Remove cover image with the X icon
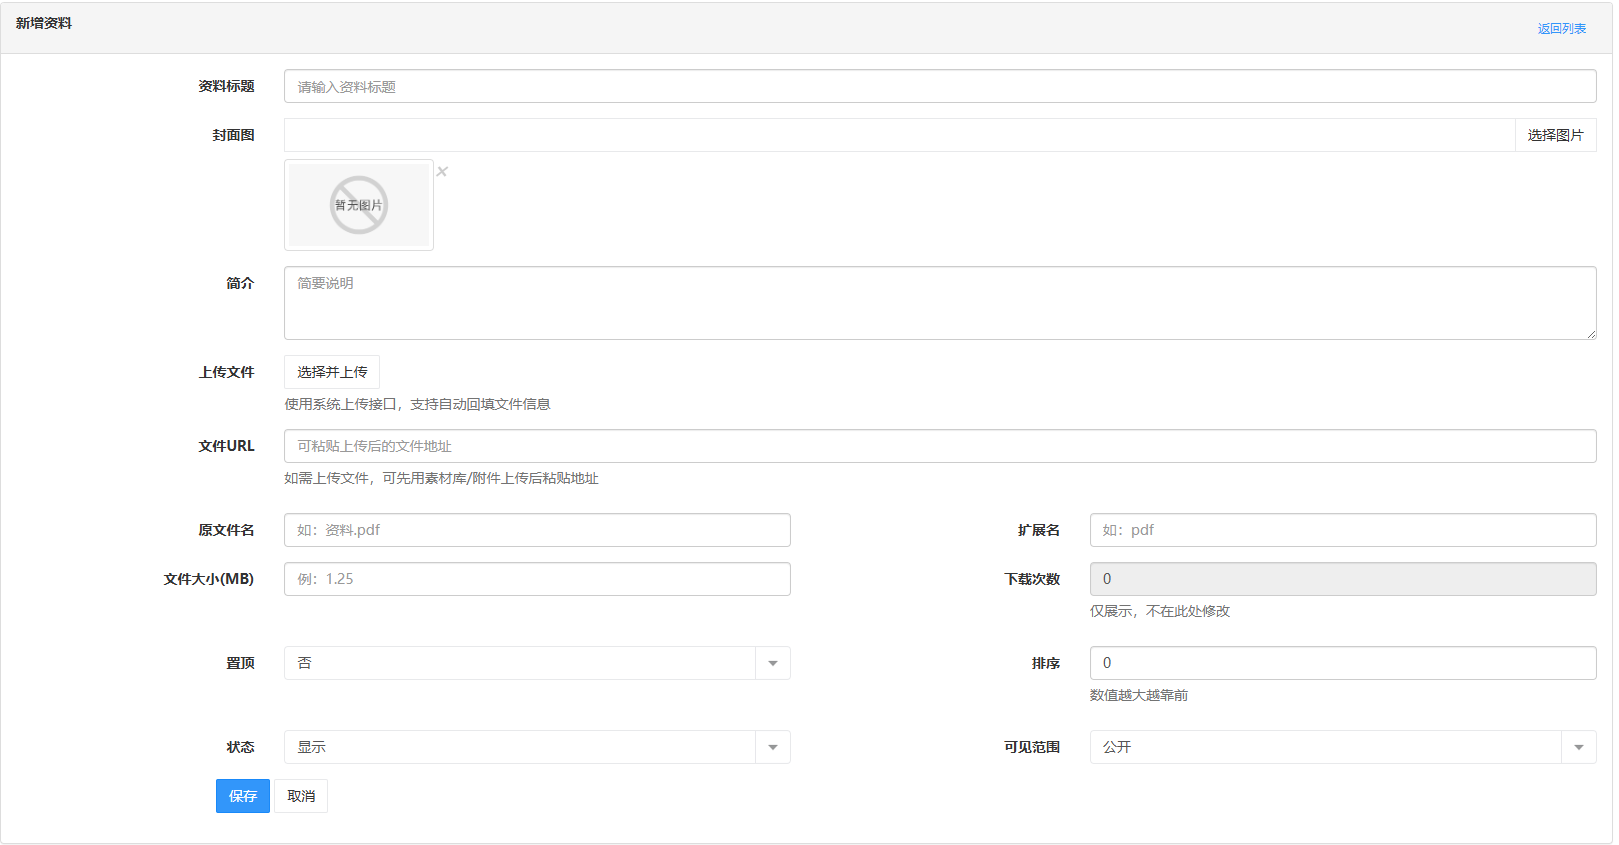1619x845 pixels. pyautogui.click(x=442, y=172)
